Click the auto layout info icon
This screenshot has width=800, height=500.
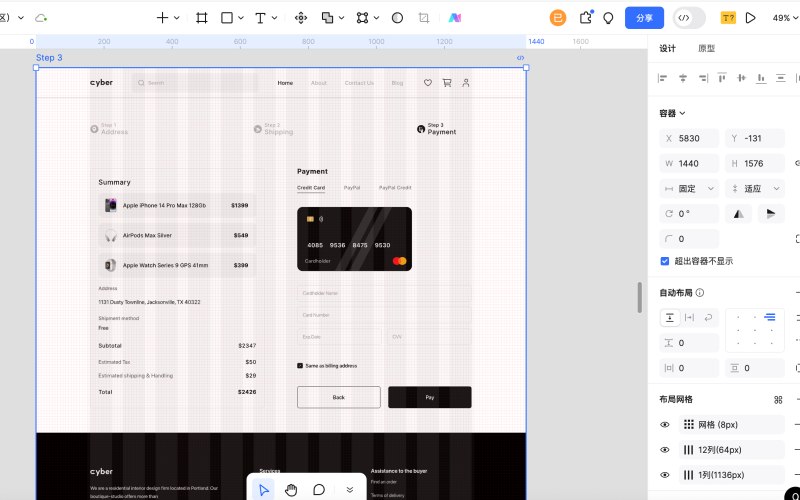point(700,293)
